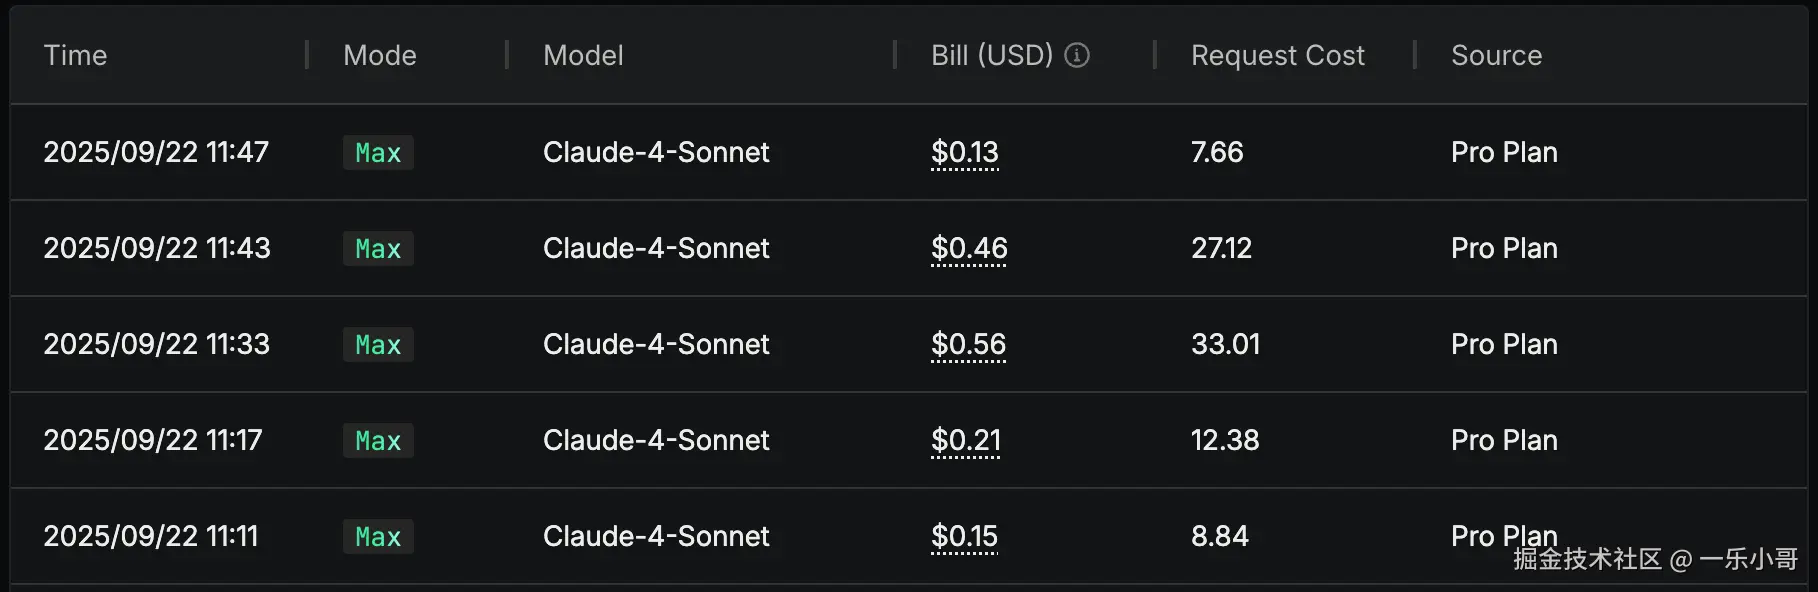Viewport: 1818px width, 592px height.
Task: Open the $0.21 bill amount link
Action: pos(966,440)
